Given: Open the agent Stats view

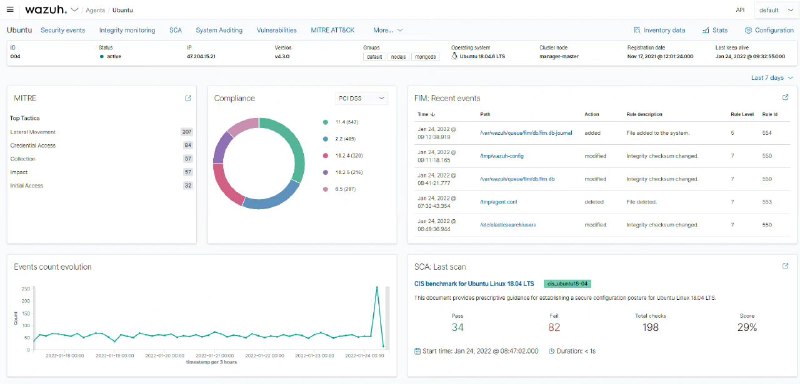Looking at the screenshot, I should point(715,31).
